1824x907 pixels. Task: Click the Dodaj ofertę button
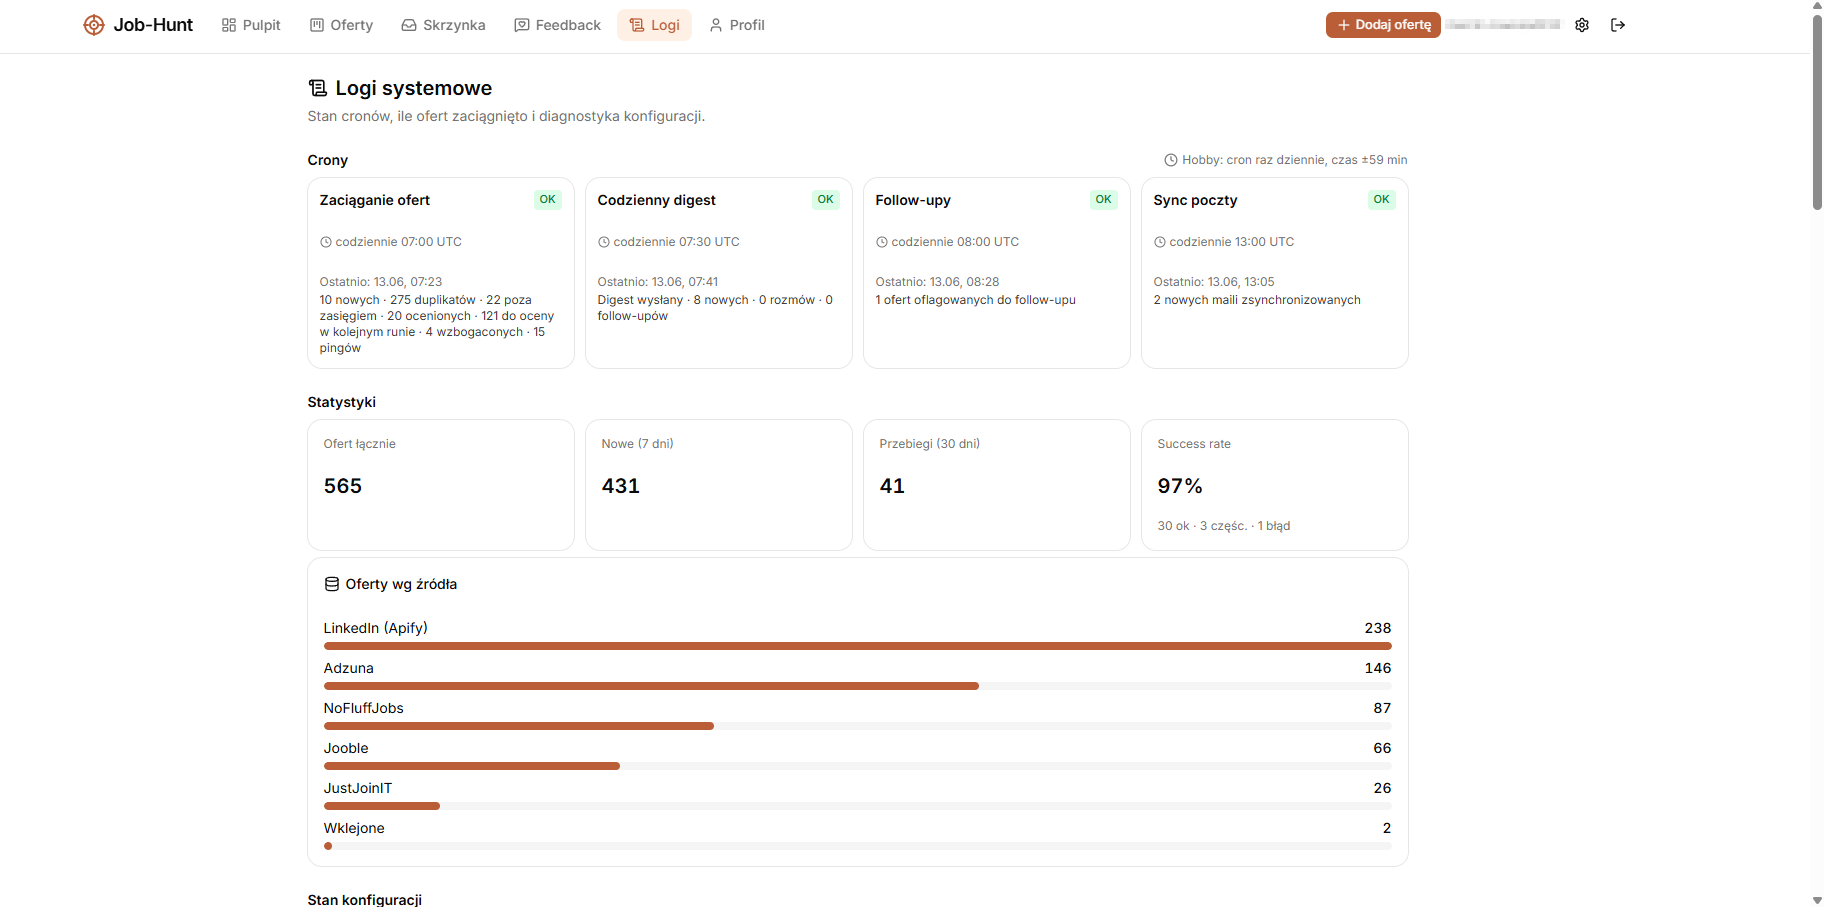[x=1383, y=25]
